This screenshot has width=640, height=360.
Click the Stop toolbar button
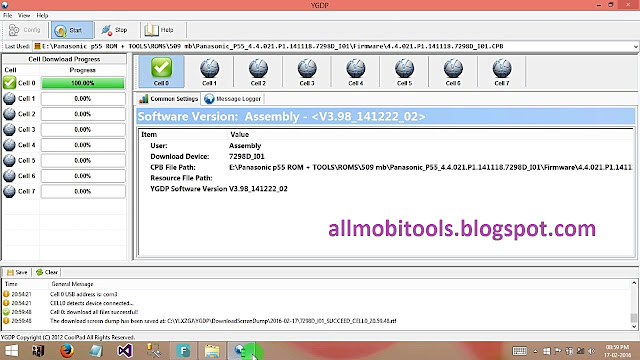click(x=115, y=30)
